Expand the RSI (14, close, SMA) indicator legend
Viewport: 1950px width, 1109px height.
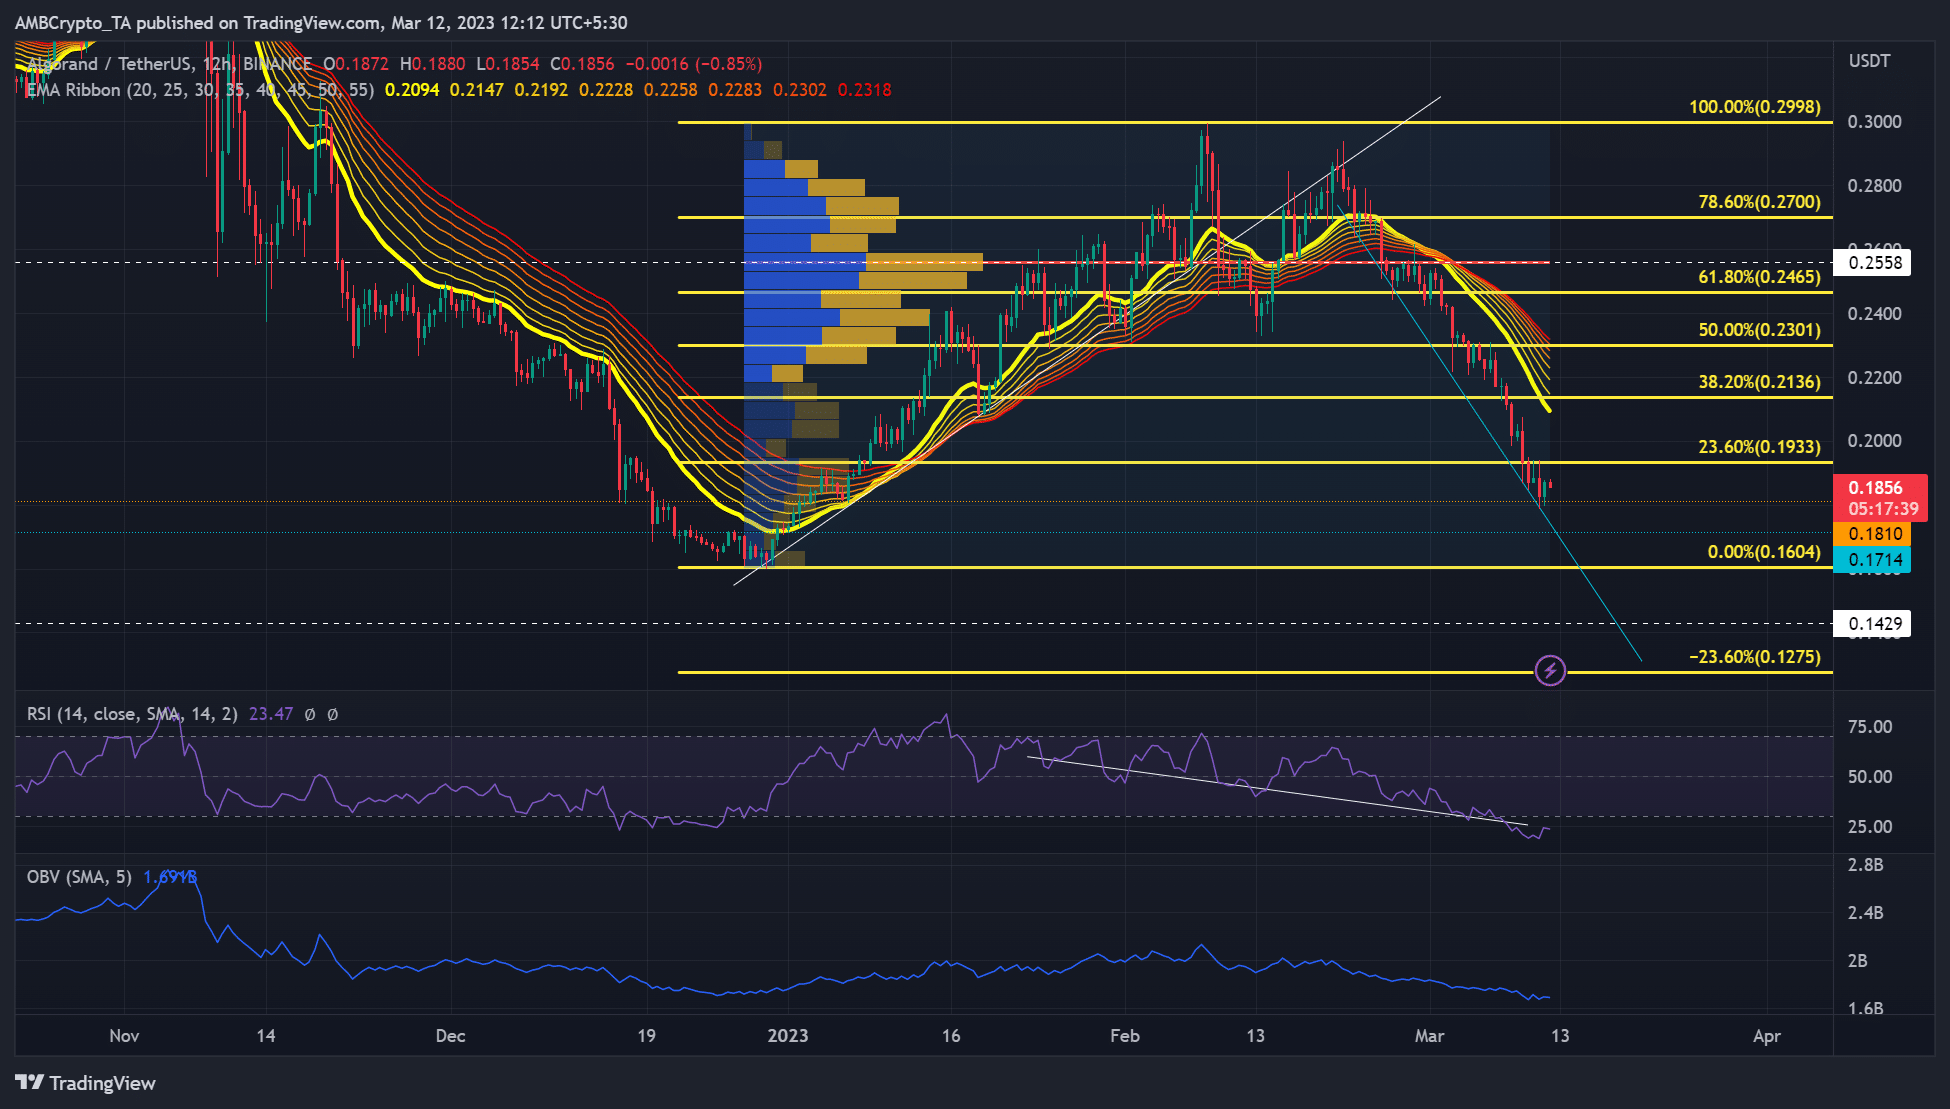coord(130,714)
